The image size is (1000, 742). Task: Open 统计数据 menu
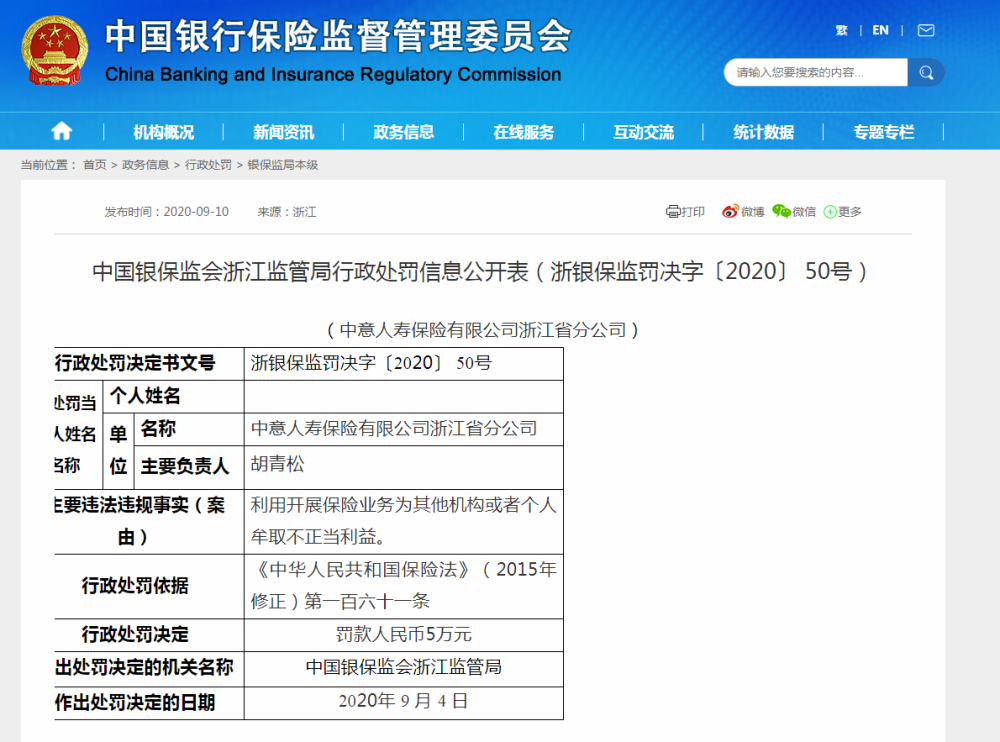(763, 132)
